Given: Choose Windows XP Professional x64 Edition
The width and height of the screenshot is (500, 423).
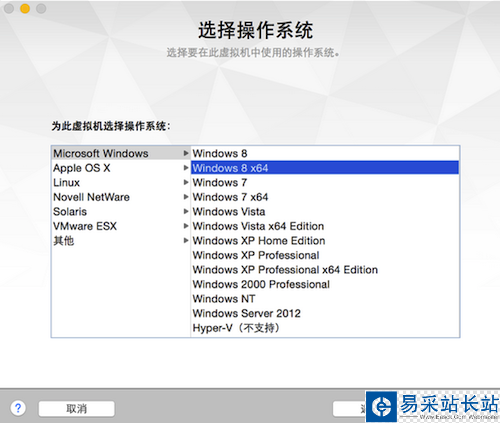Looking at the screenshot, I should point(325,270).
